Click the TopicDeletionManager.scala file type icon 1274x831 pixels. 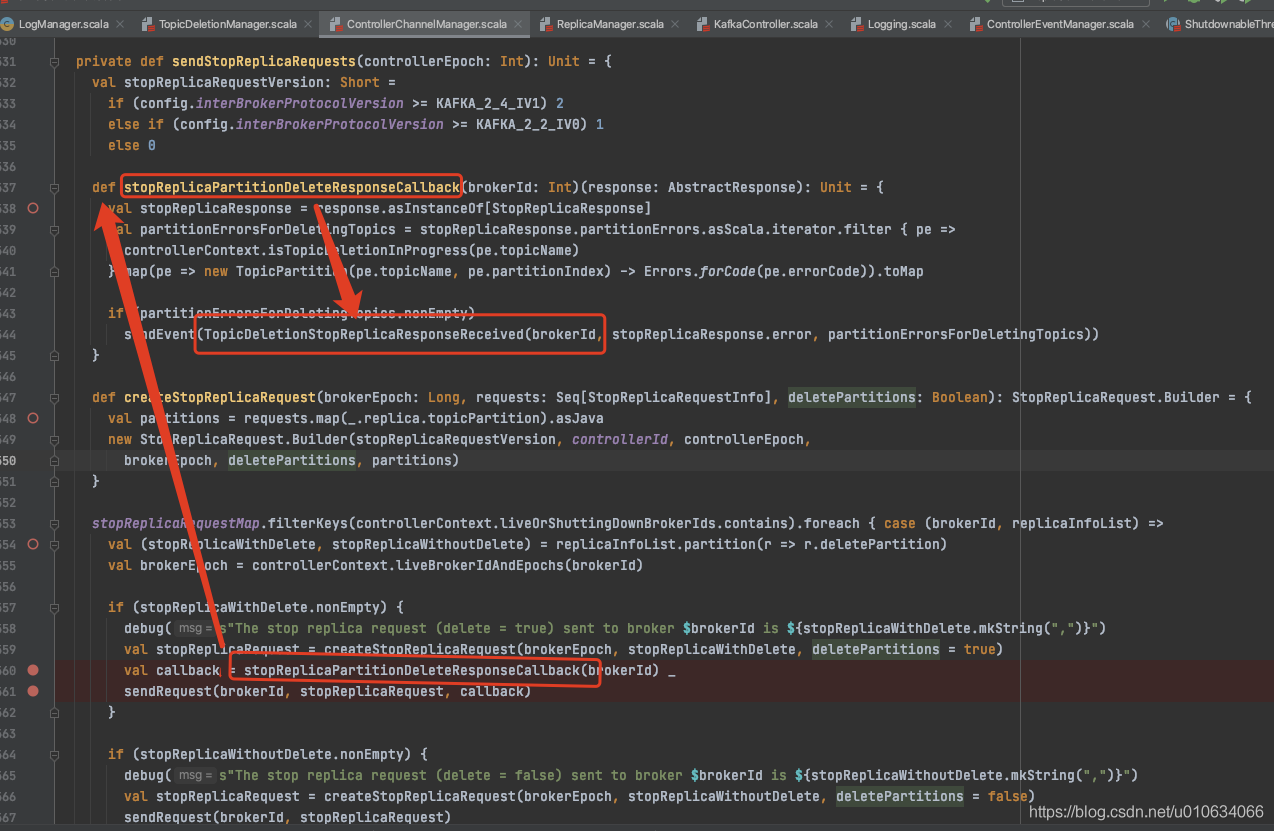[x=148, y=24]
